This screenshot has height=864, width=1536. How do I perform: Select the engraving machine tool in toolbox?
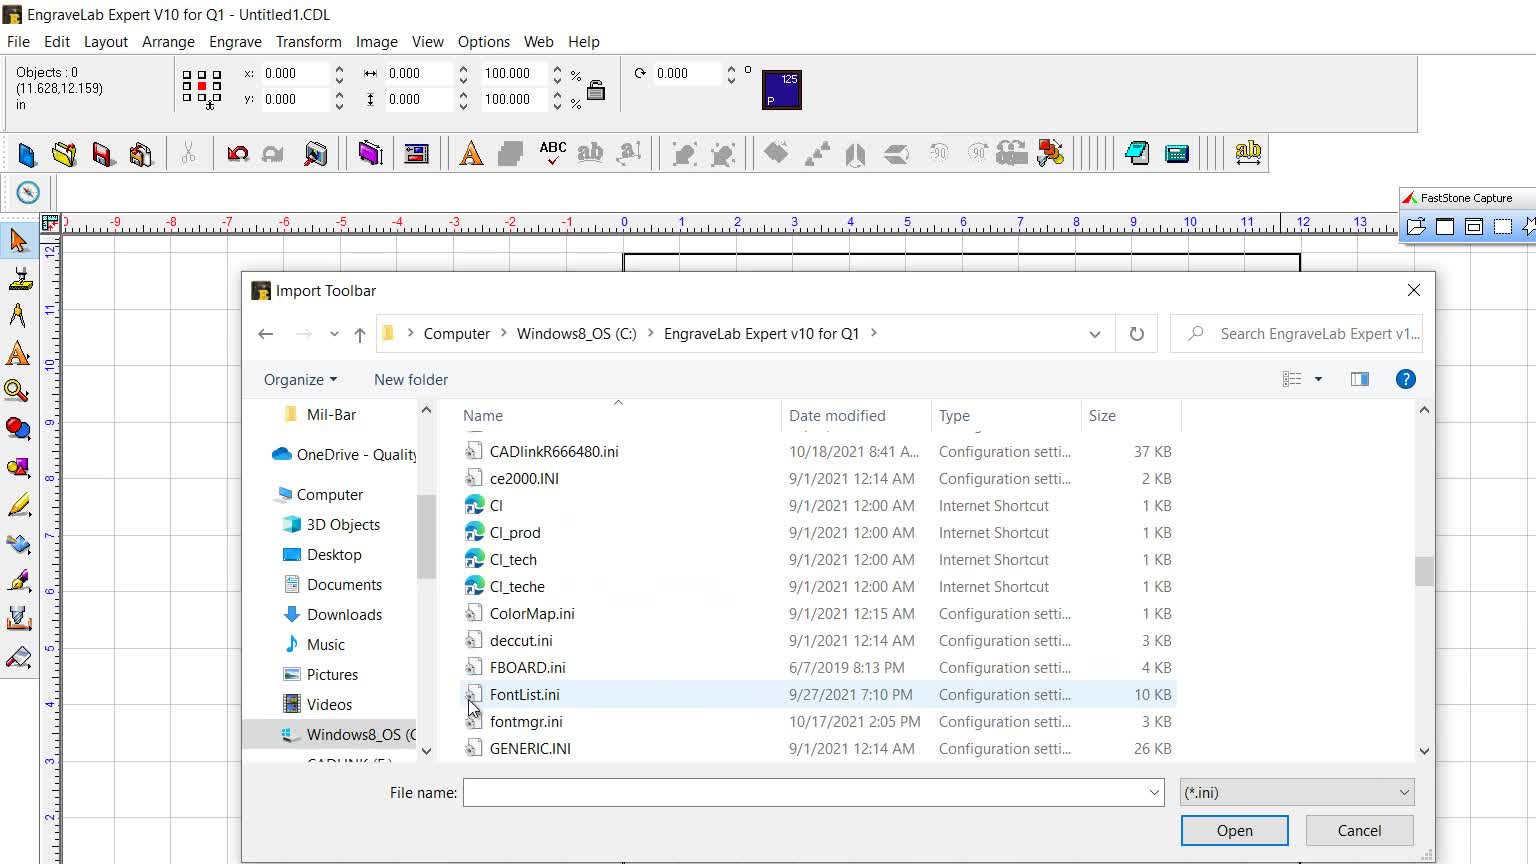tap(18, 278)
